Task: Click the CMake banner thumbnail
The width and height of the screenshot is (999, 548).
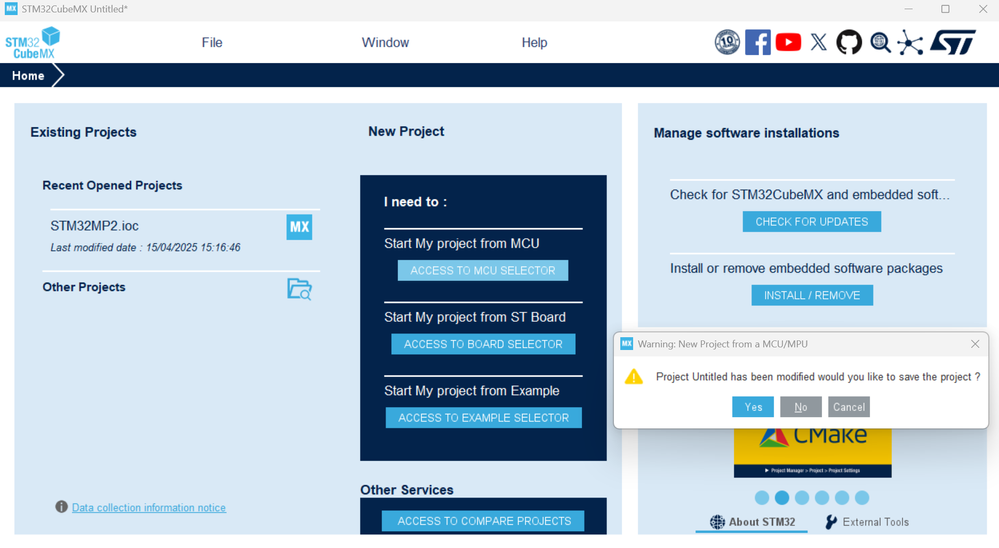Action: [x=812, y=452]
